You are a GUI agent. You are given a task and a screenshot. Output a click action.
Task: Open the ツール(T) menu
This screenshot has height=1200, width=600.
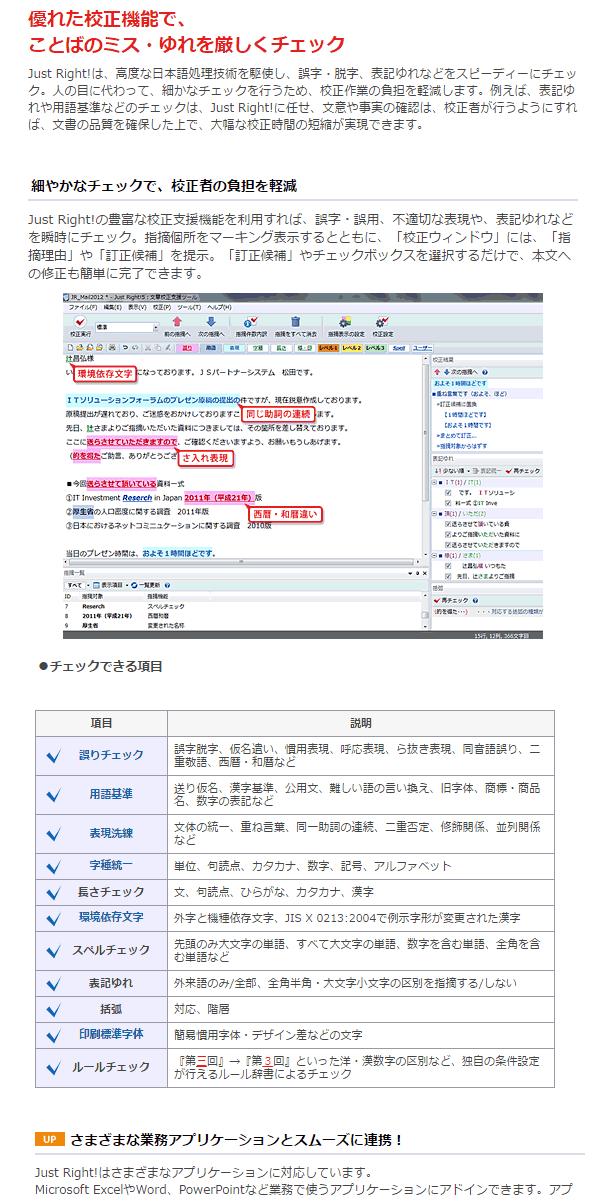click(190, 307)
